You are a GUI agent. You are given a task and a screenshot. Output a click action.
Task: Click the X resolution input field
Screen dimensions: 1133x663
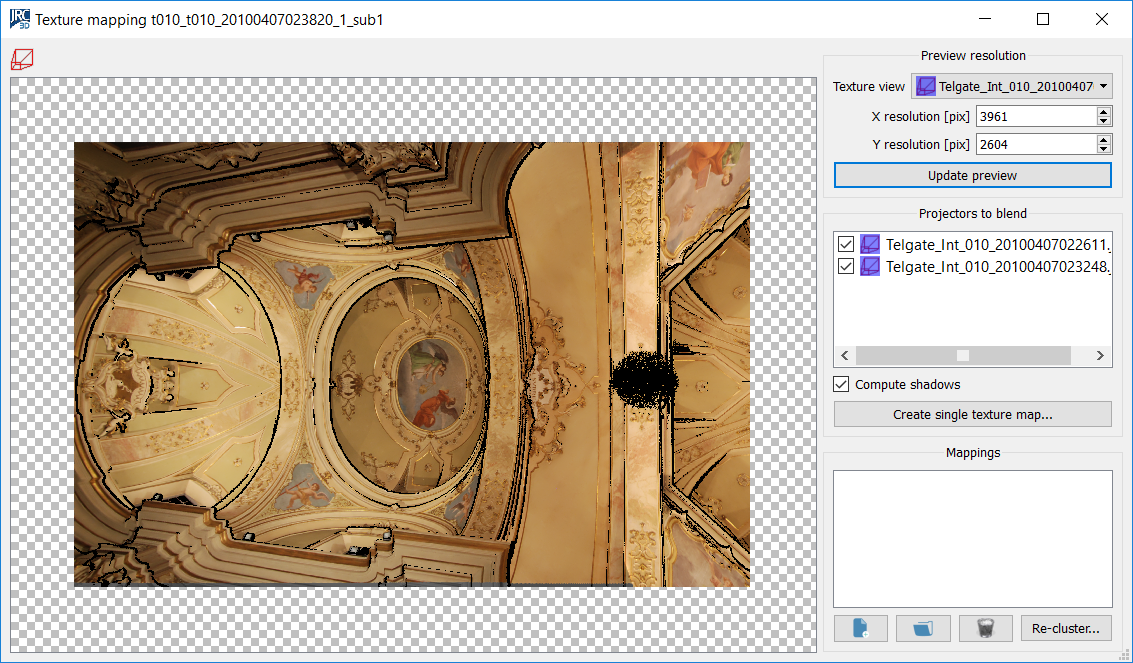[x=1035, y=117]
